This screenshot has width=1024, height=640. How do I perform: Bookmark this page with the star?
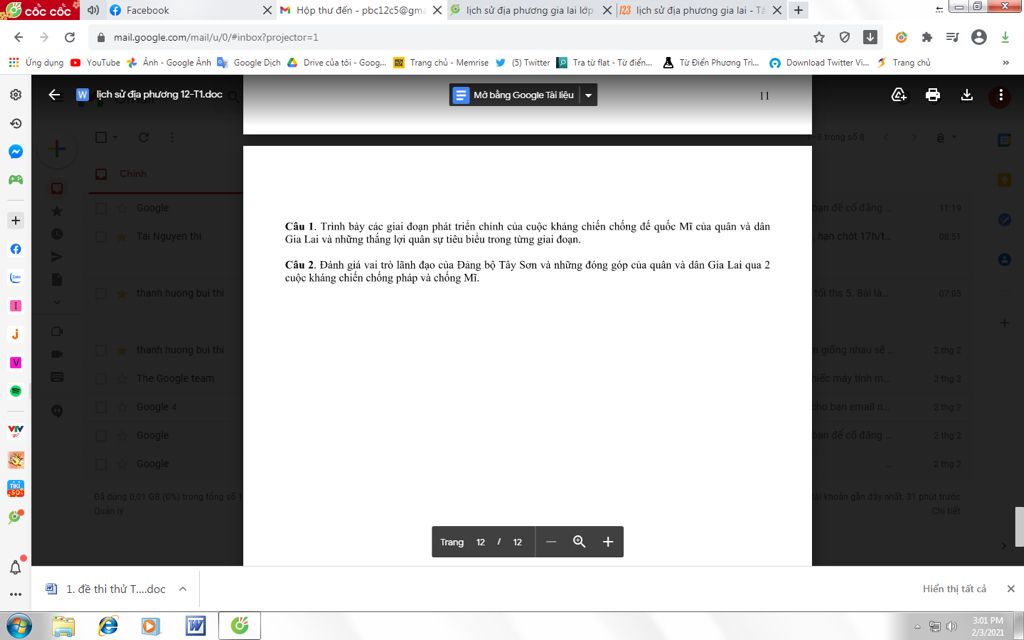coord(819,37)
